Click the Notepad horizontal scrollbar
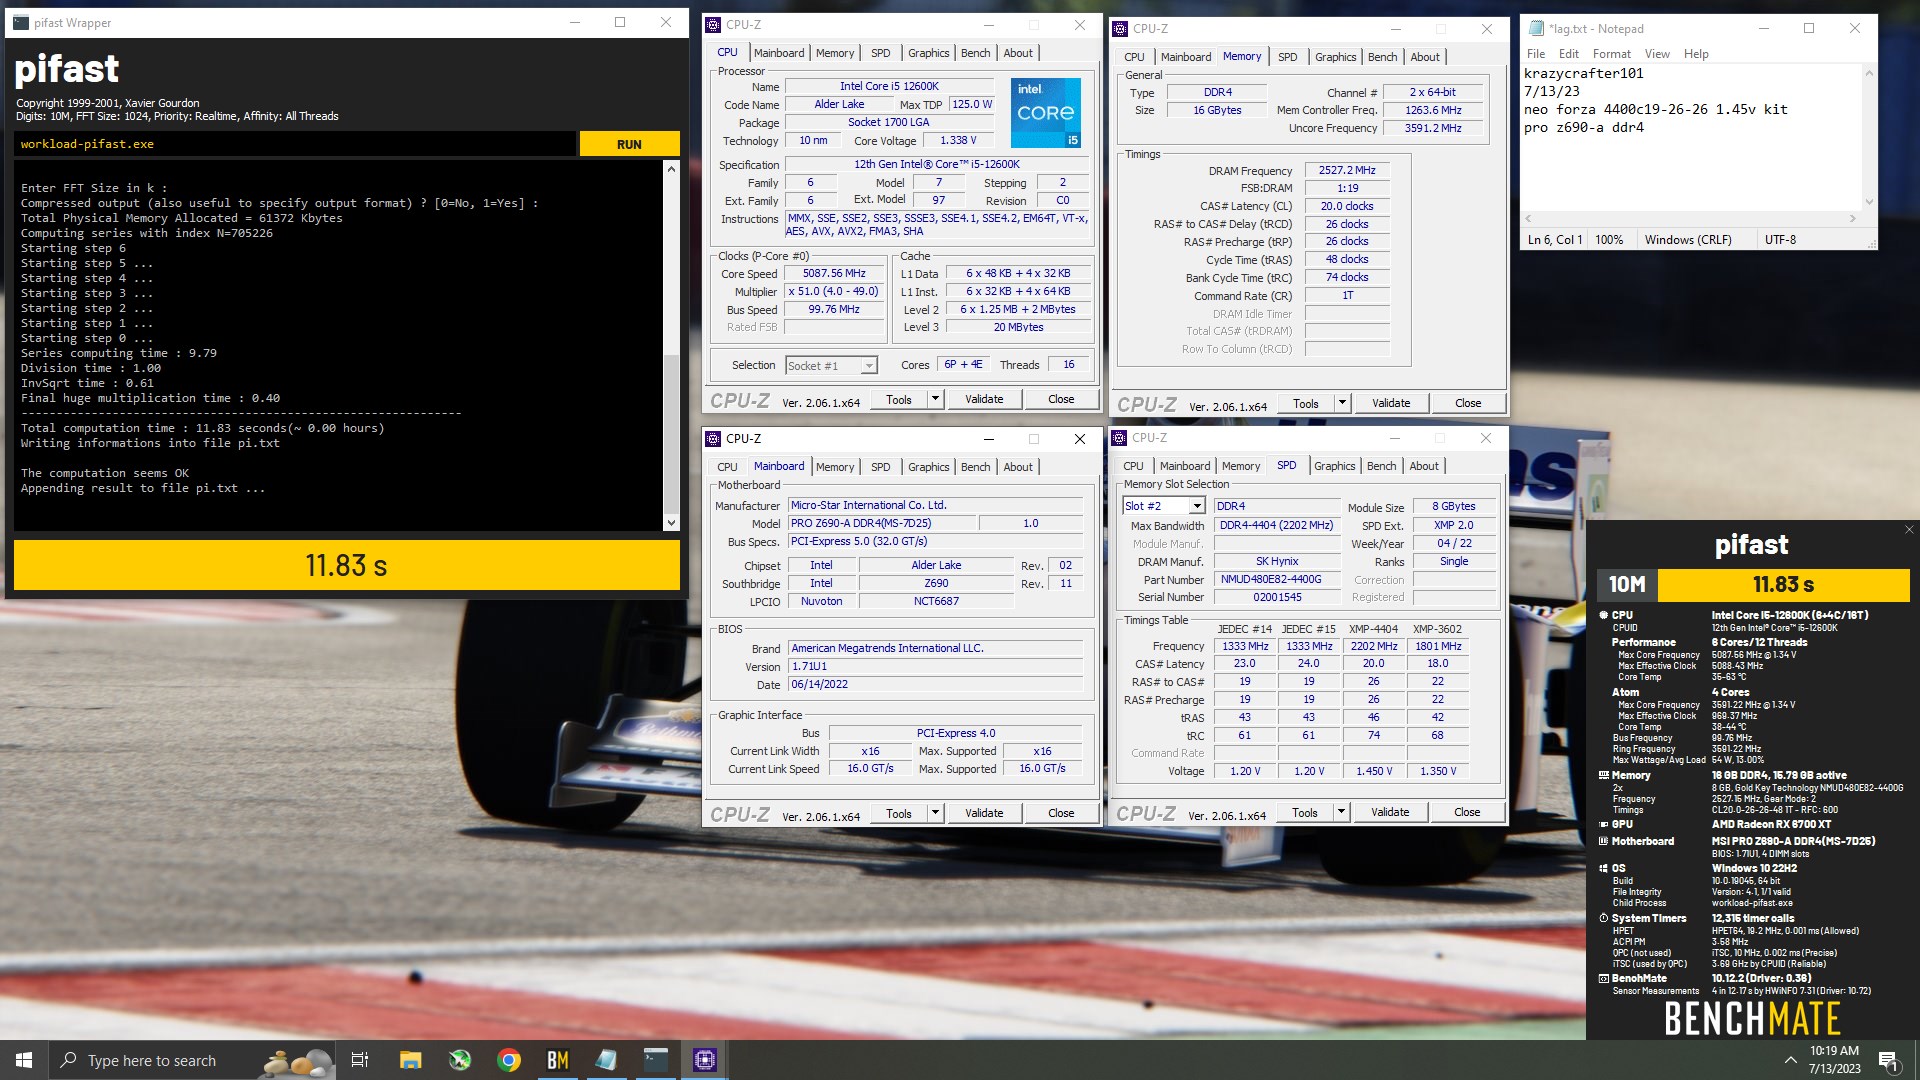Screen dimensions: 1920x1080 (x=1691, y=218)
